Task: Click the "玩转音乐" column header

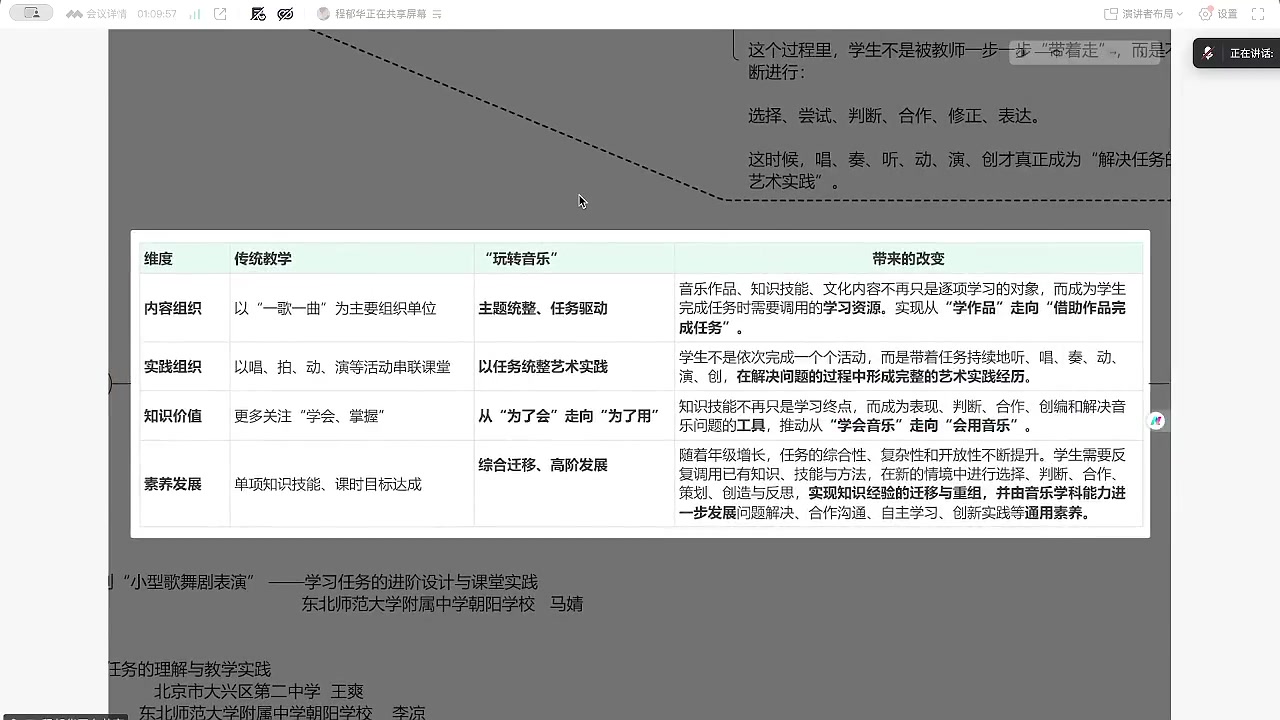Action: (574, 258)
